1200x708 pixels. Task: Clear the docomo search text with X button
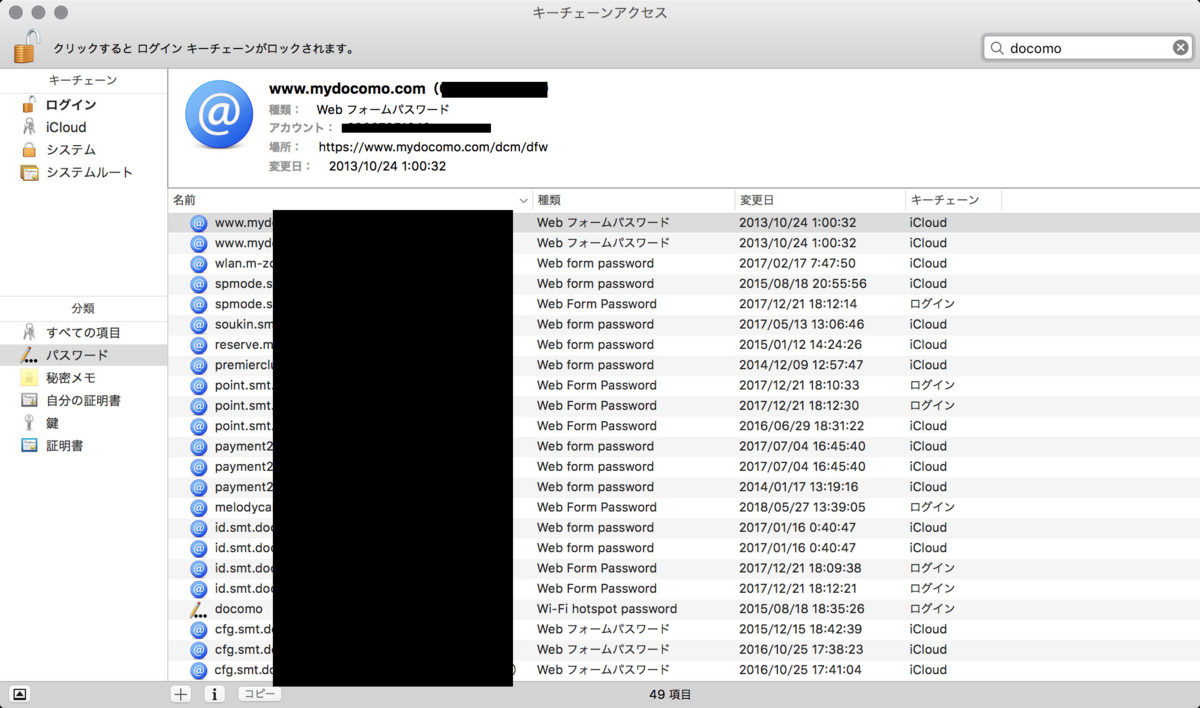coord(1181,47)
